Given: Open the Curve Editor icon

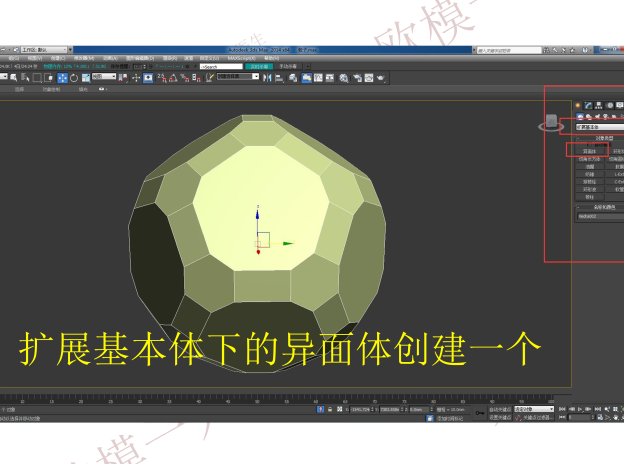Looking at the screenshot, I should [318, 78].
